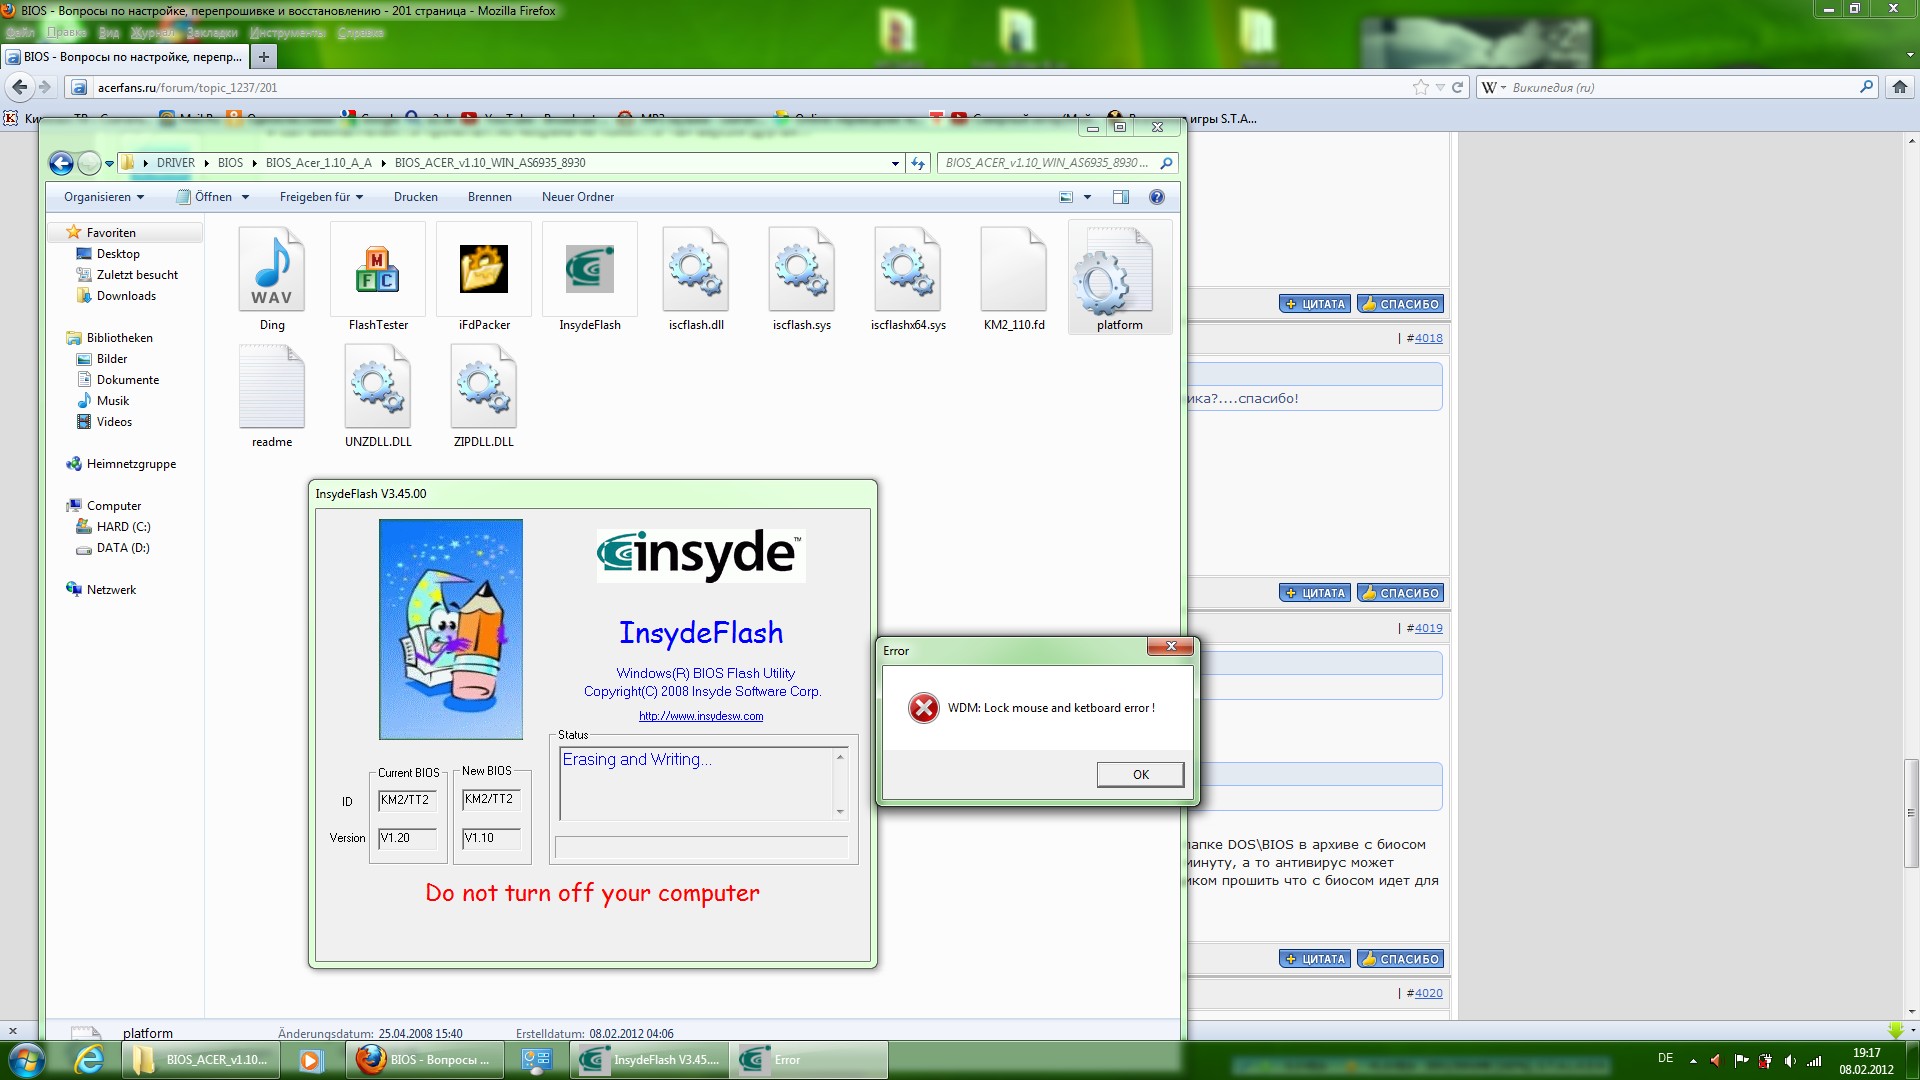This screenshot has height=1080, width=1920.
Task: Click the DE language indicator in tray
Action: 1665,1058
